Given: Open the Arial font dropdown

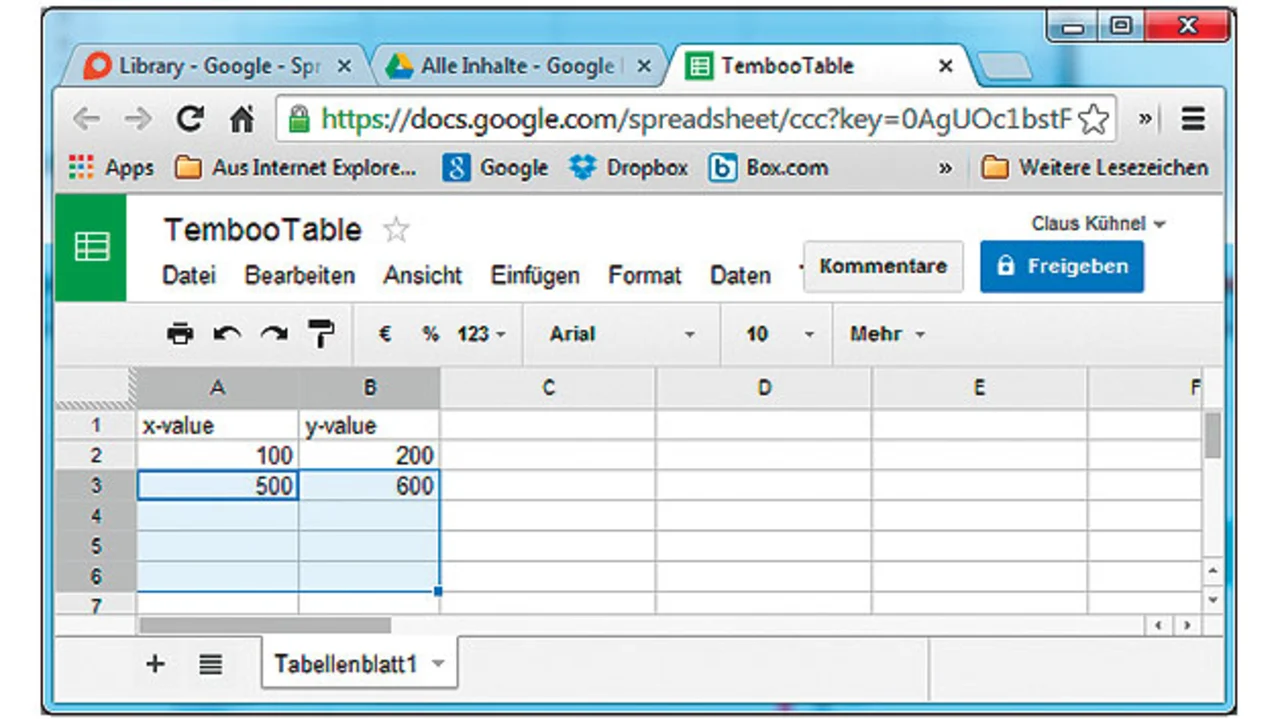Looking at the screenshot, I should click(620, 334).
